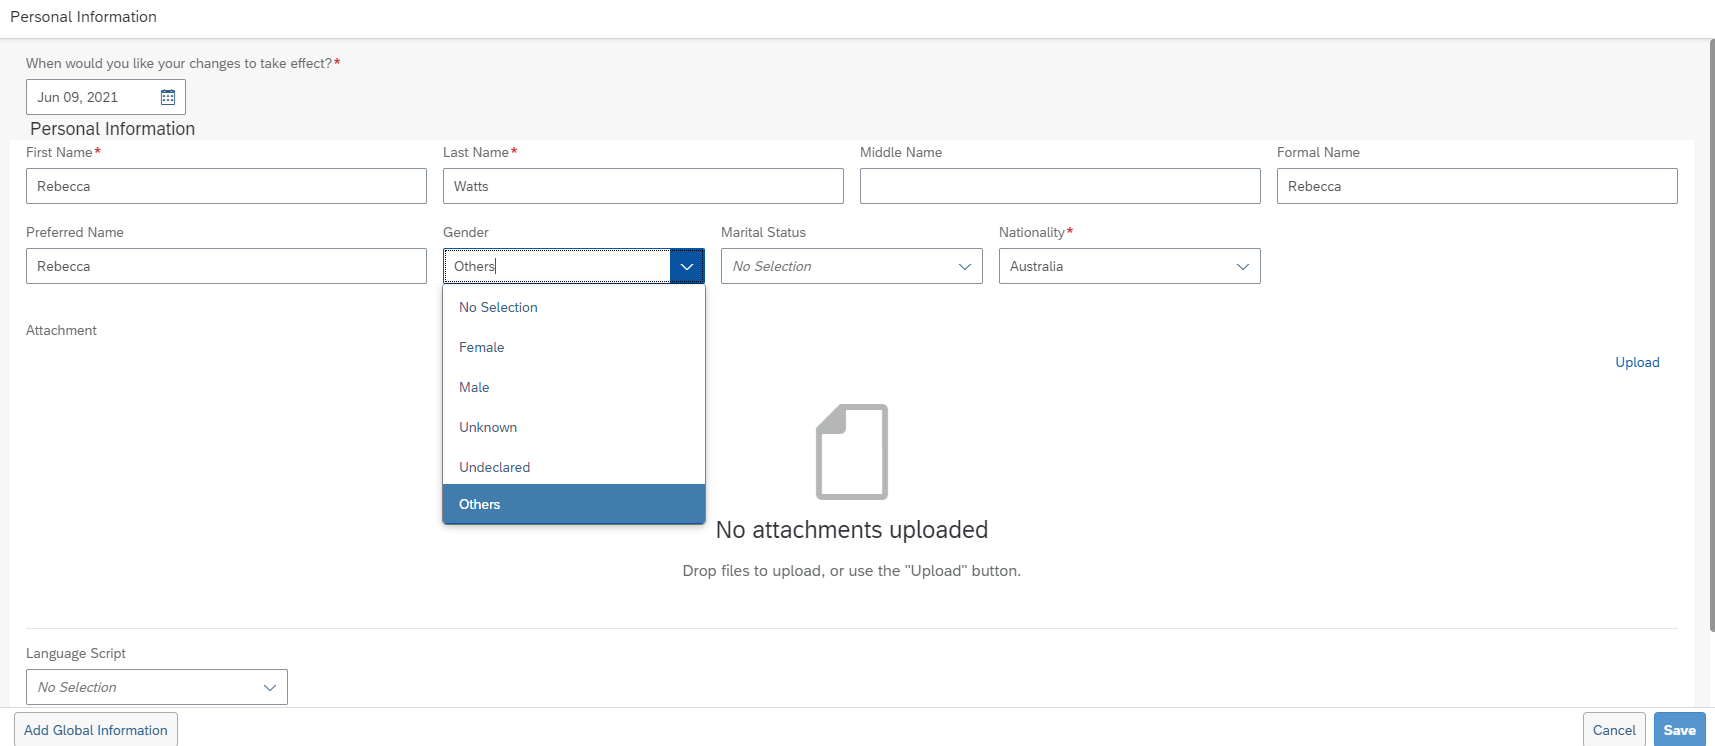
Task: Edit the Preferred Name field
Action: (x=226, y=266)
